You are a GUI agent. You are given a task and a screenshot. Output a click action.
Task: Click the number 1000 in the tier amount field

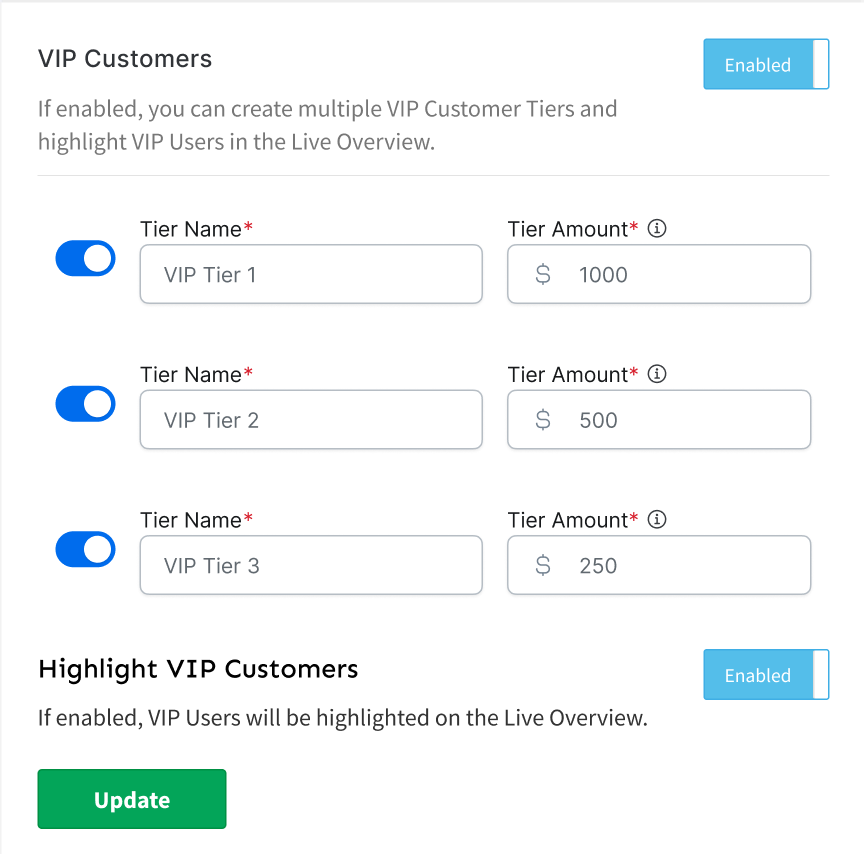603,275
